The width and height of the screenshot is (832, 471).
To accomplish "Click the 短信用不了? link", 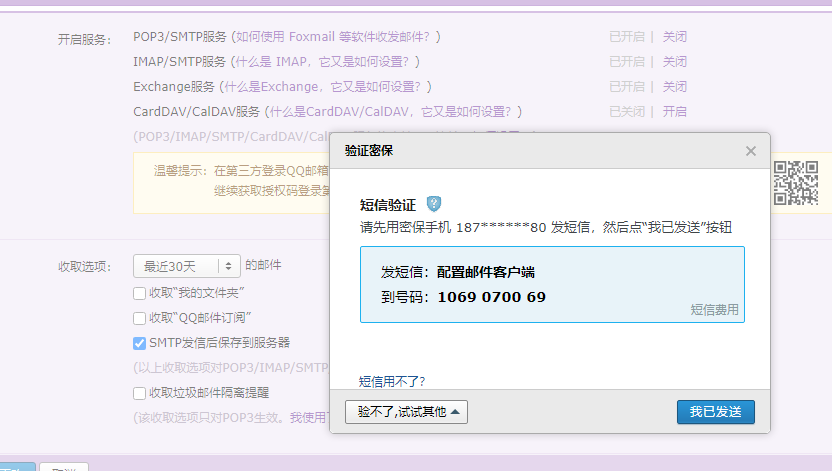I will [x=392, y=381].
